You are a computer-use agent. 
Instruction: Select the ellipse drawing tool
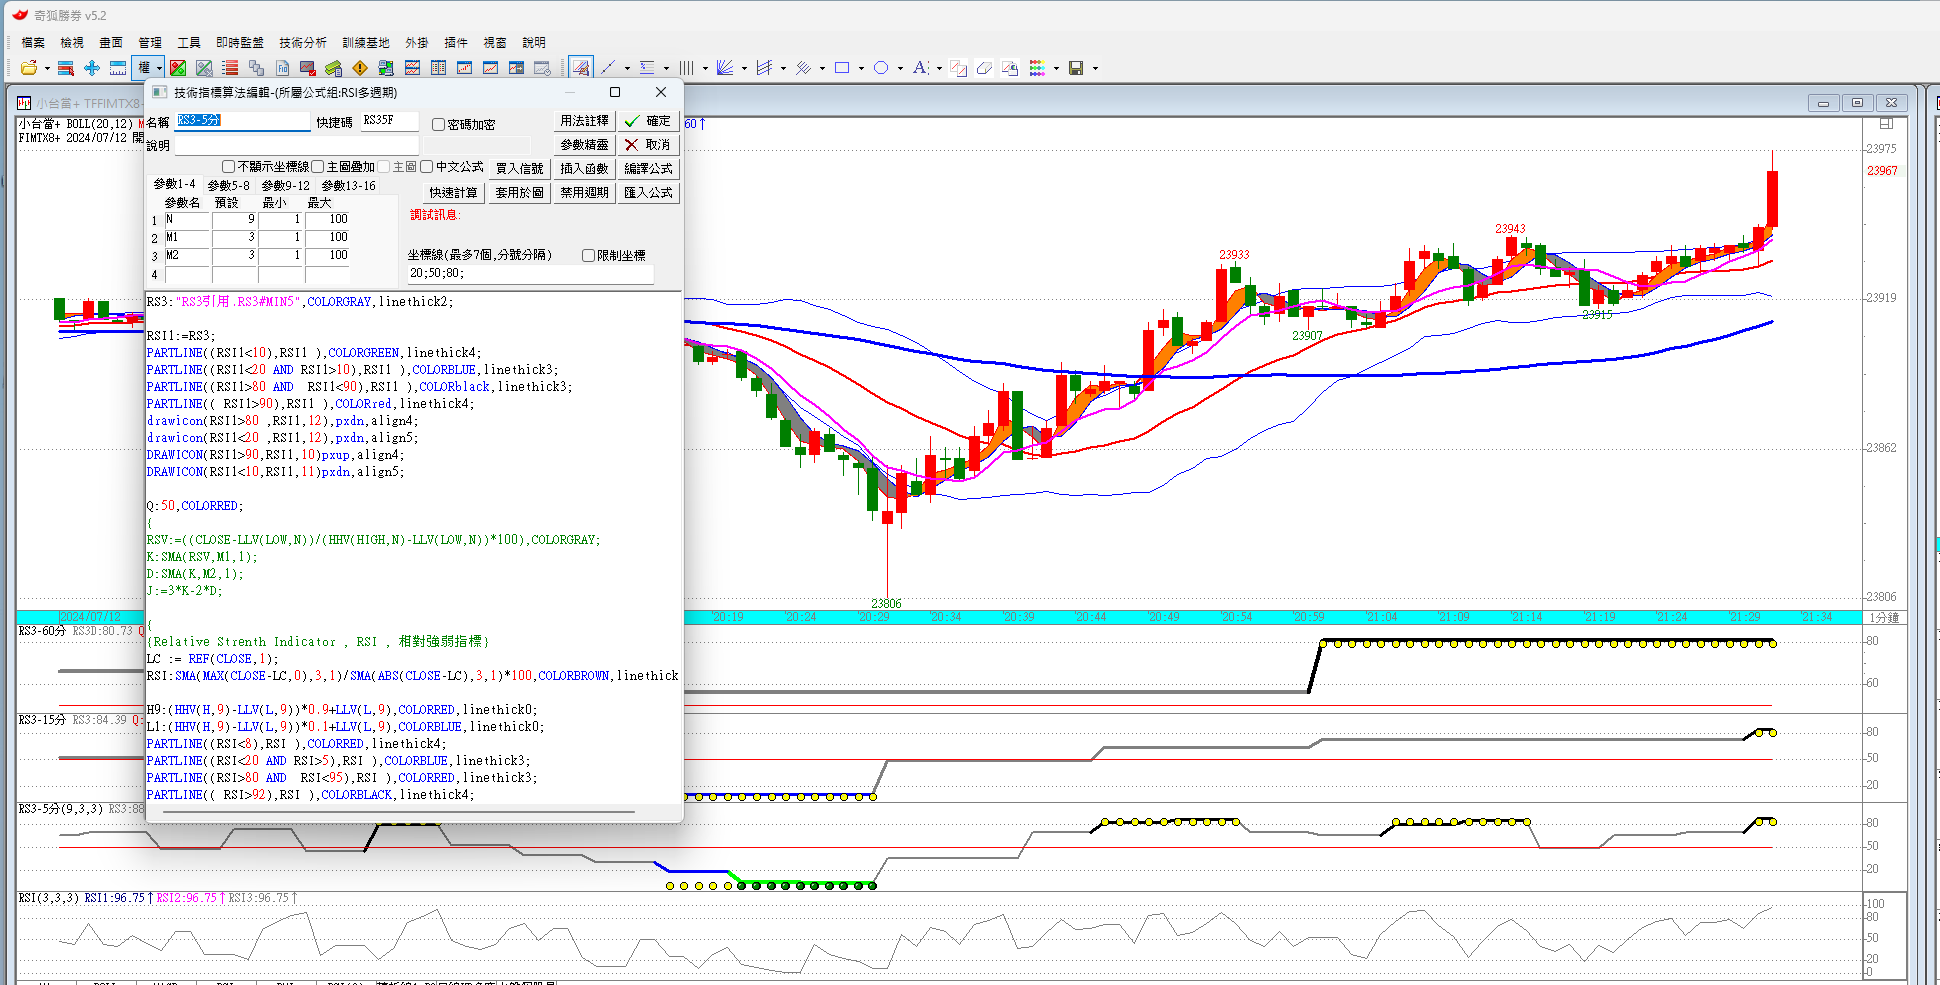pyautogui.click(x=881, y=68)
